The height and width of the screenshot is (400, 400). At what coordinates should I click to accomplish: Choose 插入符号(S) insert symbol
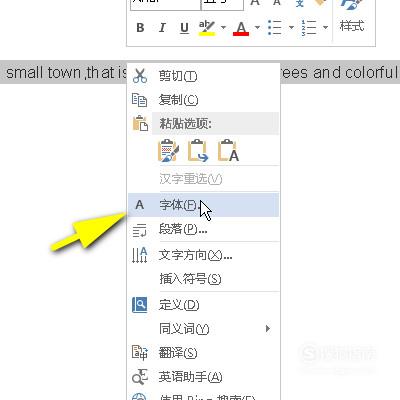pos(203,279)
